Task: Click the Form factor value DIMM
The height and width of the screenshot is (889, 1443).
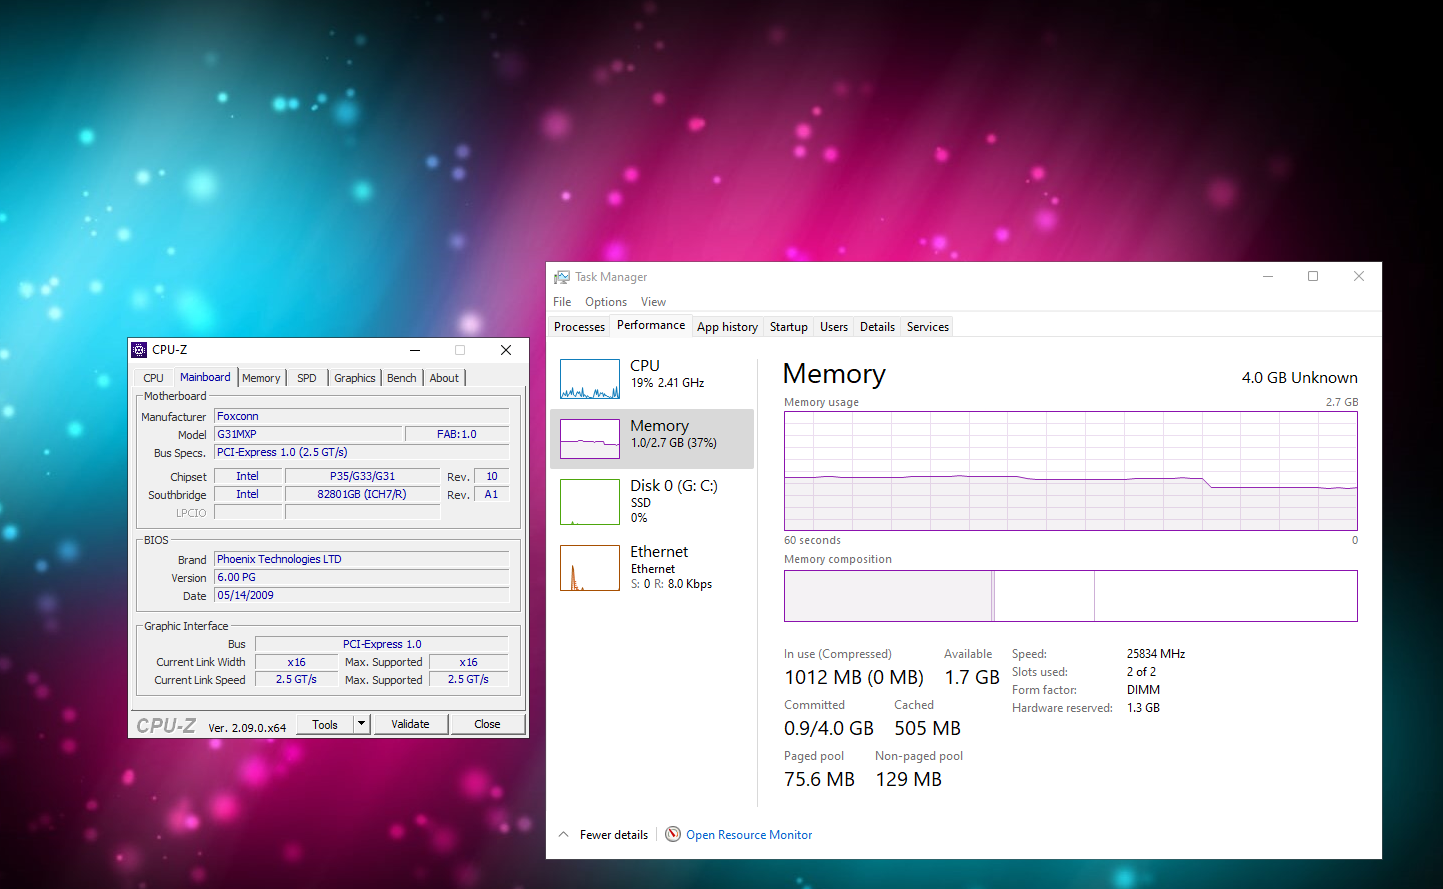Action: [1143, 690]
